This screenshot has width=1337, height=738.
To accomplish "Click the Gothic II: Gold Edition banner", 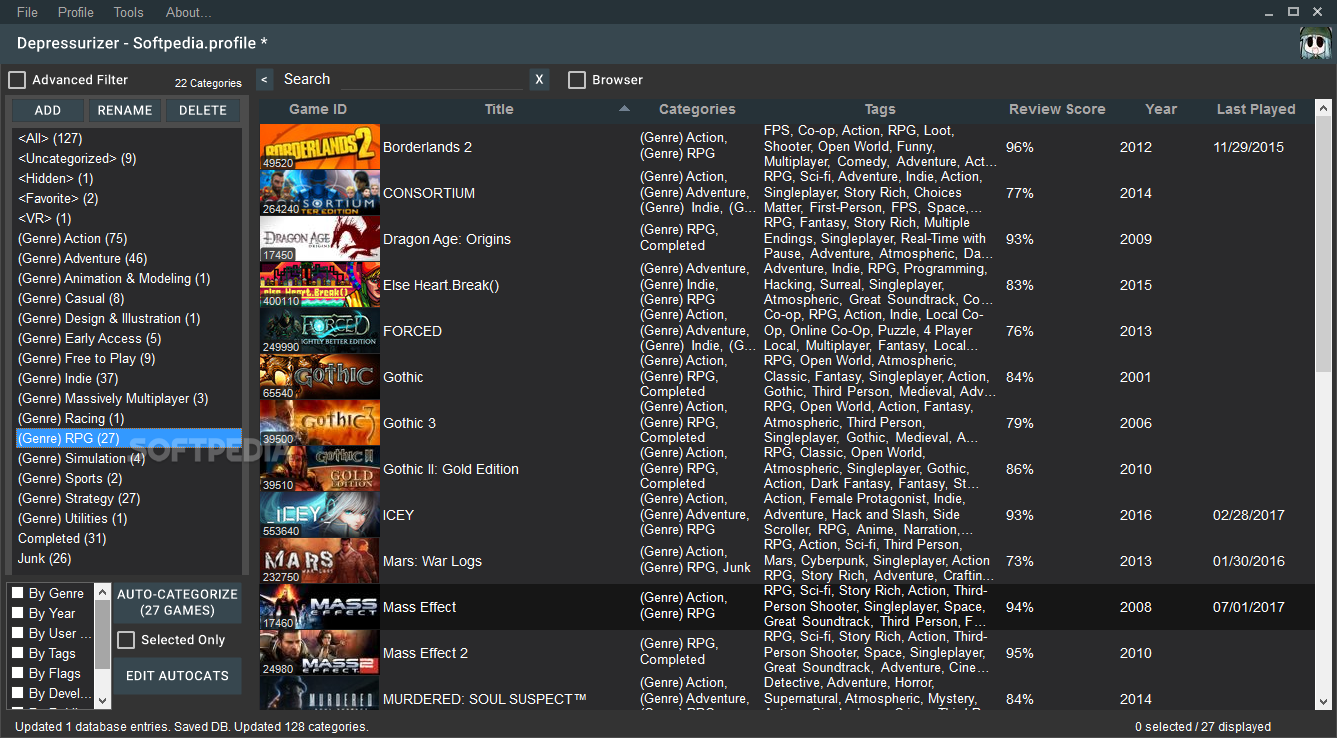I will click(x=320, y=469).
